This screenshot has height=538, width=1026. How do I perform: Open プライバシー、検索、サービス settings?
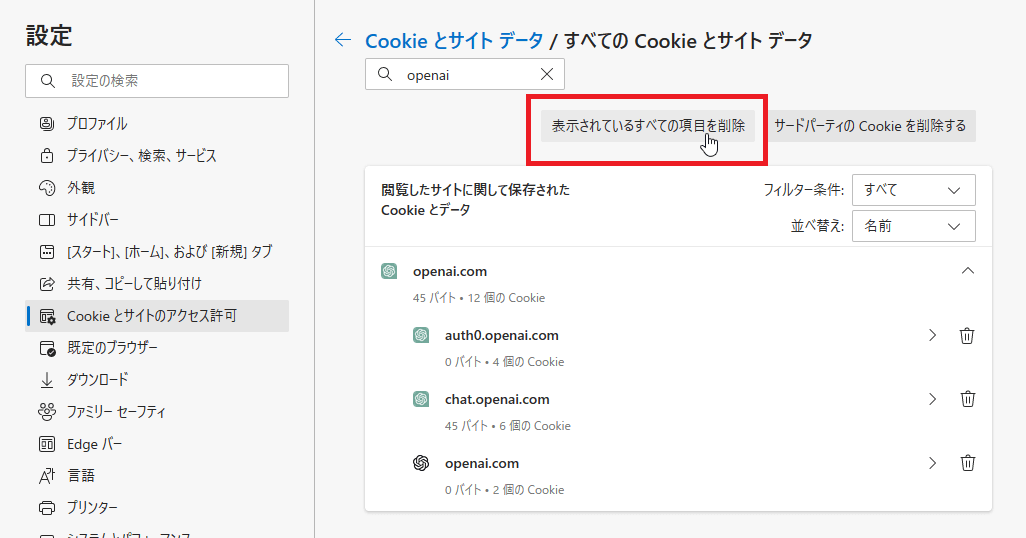tap(141, 156)
